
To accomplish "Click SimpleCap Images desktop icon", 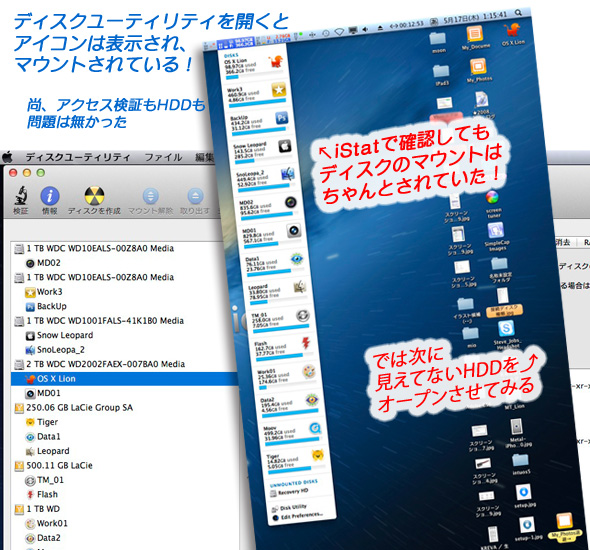I will 495,230.
